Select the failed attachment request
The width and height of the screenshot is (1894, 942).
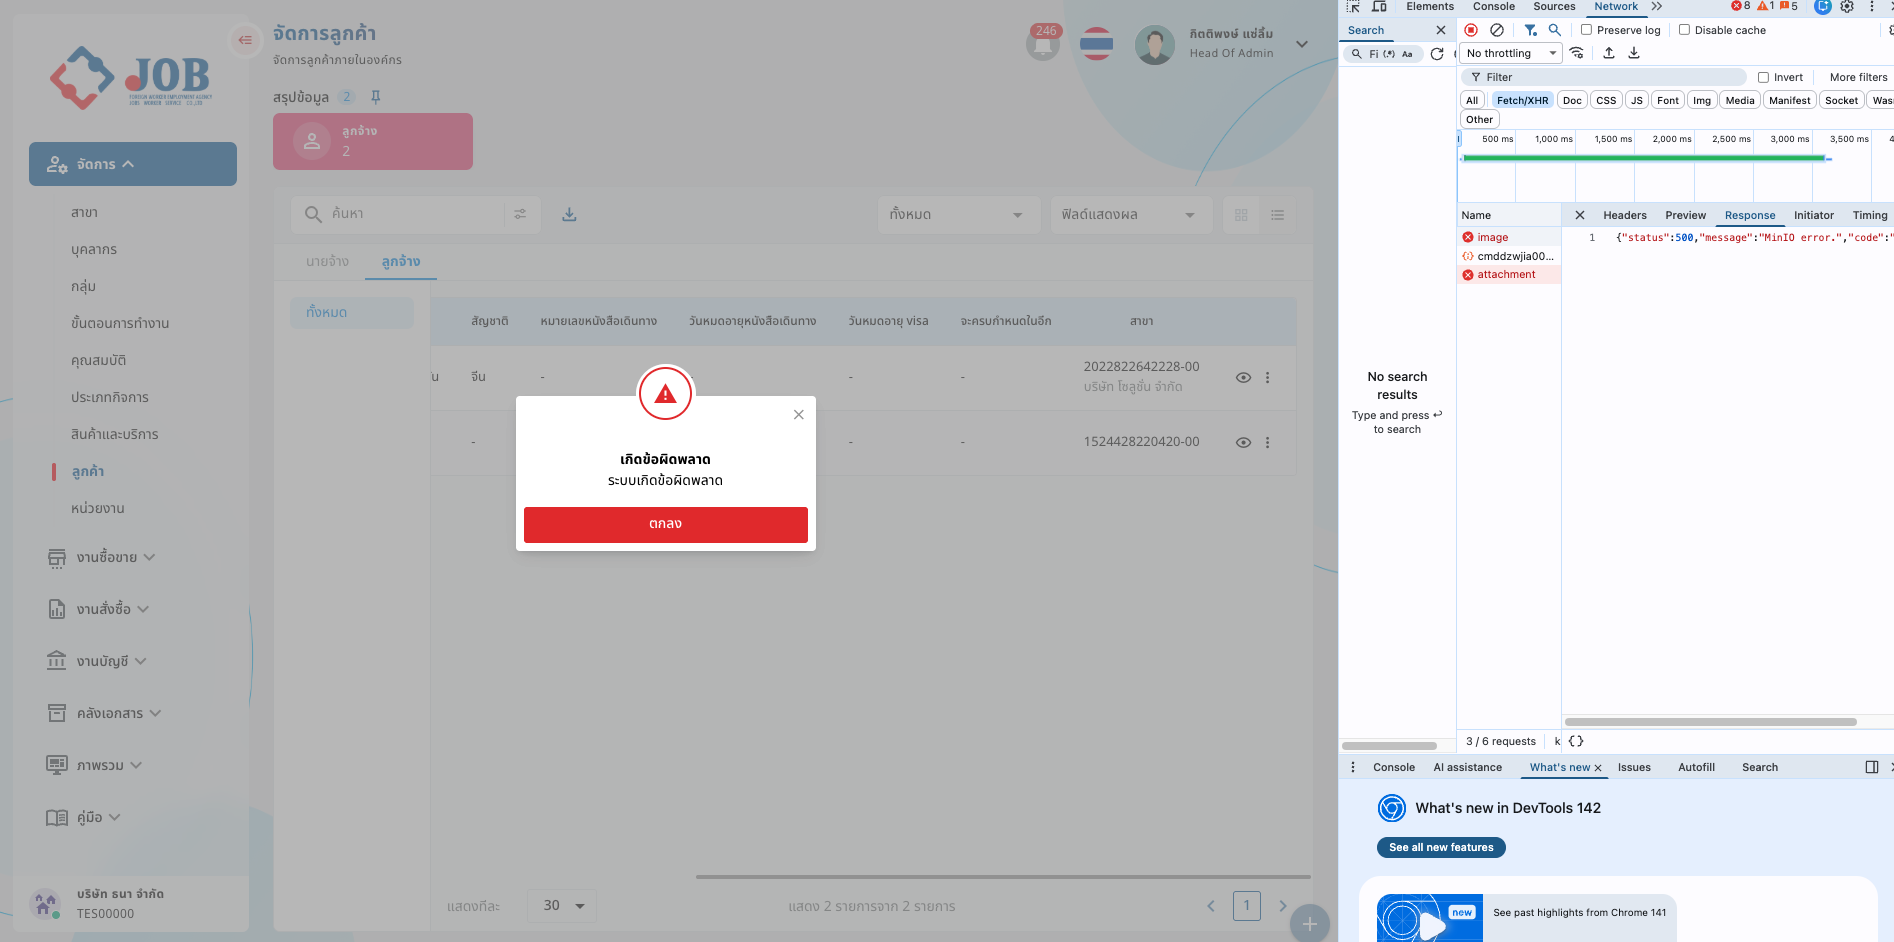point(1506,275)
